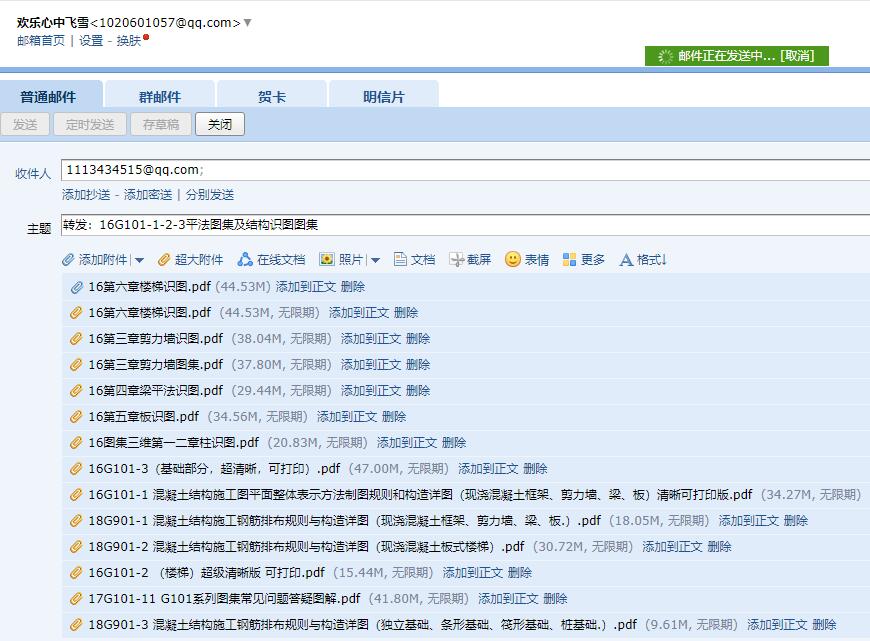870x641 pixels.
Task: Click 分别发送 link
Action: click(x=210, y=195)
